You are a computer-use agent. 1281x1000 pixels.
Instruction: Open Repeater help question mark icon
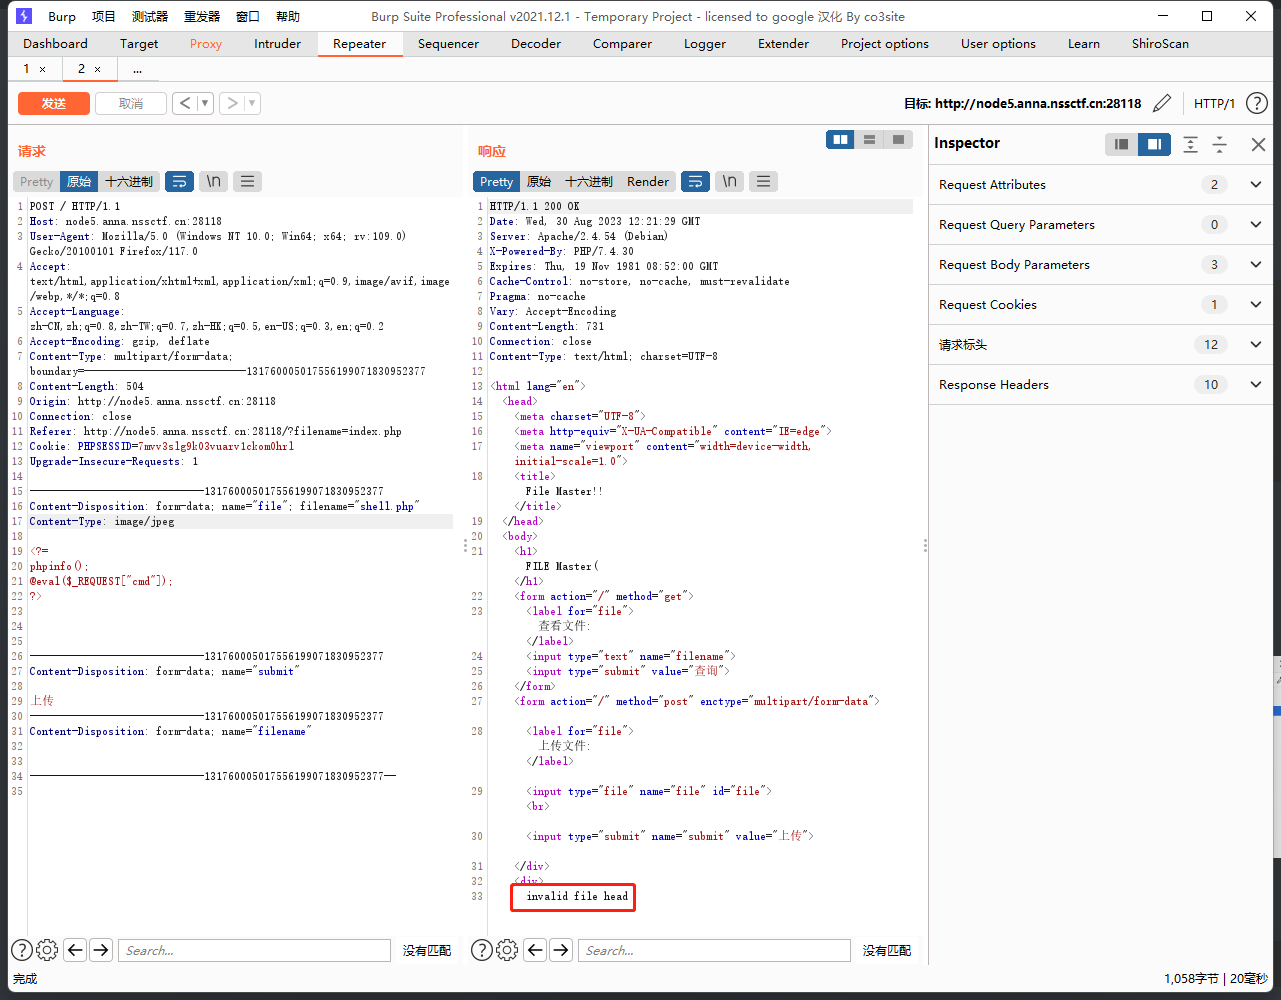[1257, 103]
